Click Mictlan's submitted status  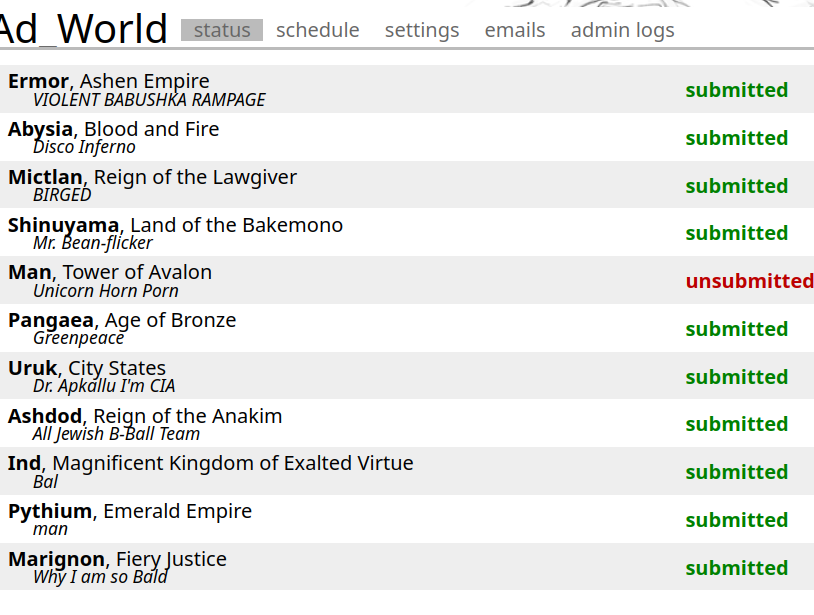(736, 185)
